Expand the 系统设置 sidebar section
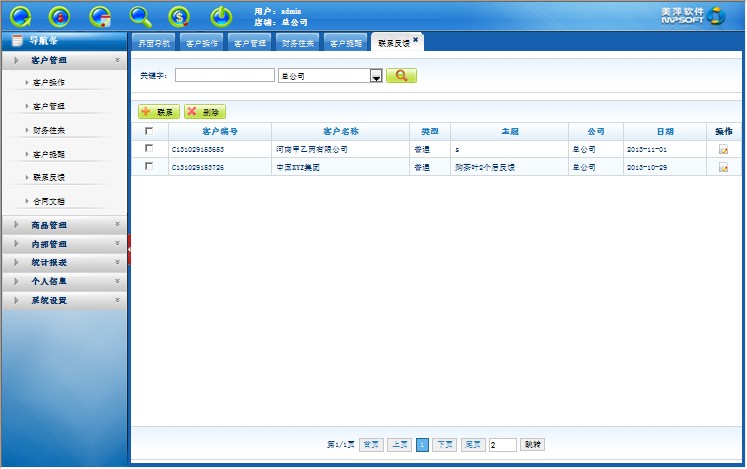The image size is (747, 469). (64, 300)
